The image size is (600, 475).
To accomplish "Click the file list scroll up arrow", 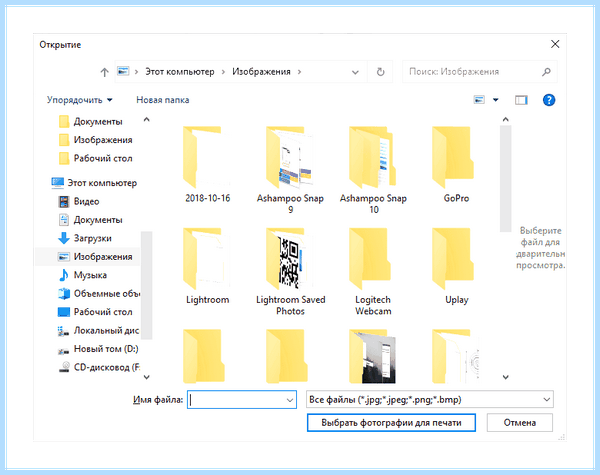I will click(505, 119).
